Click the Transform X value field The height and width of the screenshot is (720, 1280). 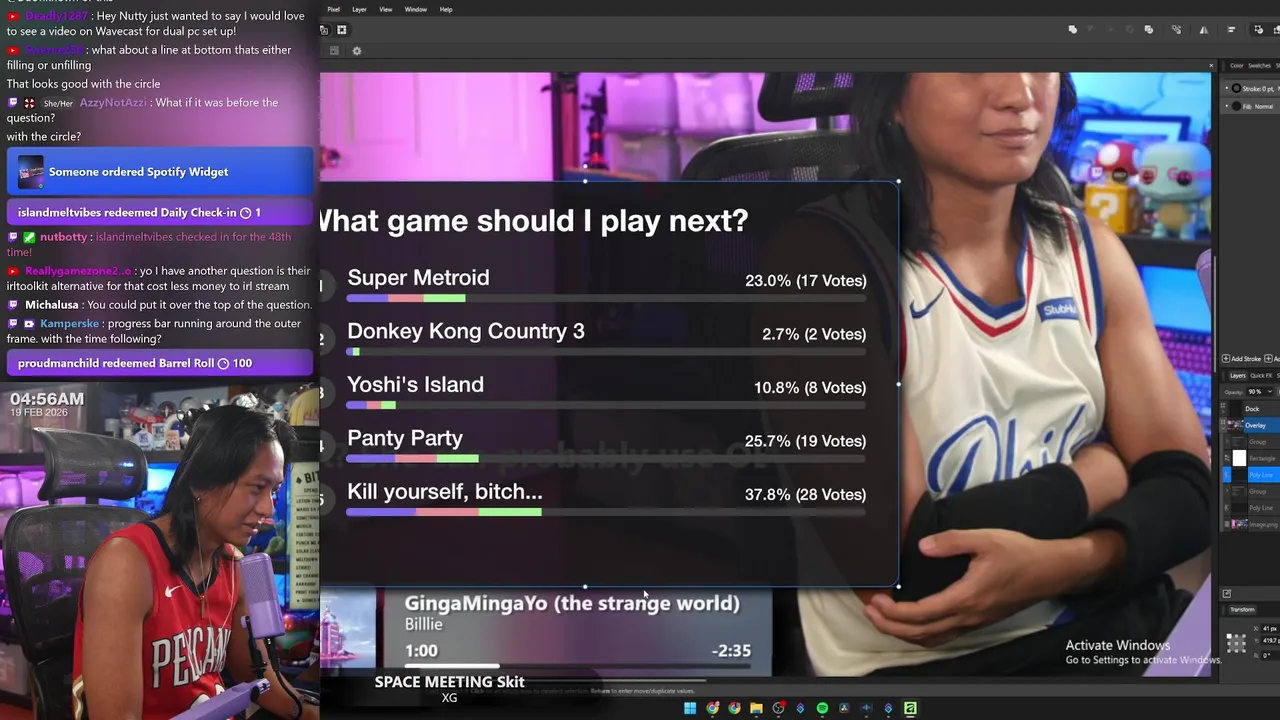coord(1270,629)
